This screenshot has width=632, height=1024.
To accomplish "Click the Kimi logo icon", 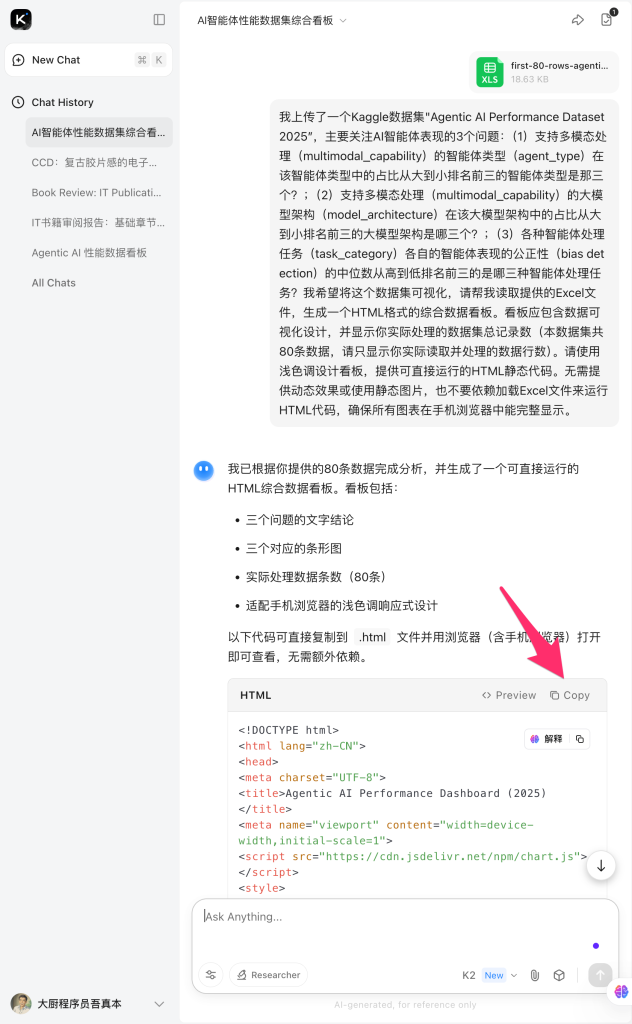I will (x=21, y=20).
